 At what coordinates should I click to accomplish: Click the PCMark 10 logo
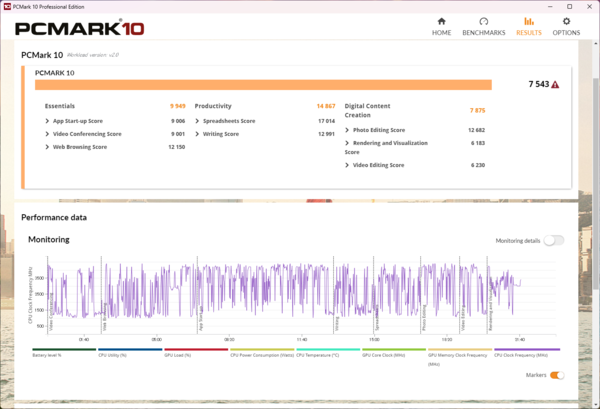click(80, 28)
